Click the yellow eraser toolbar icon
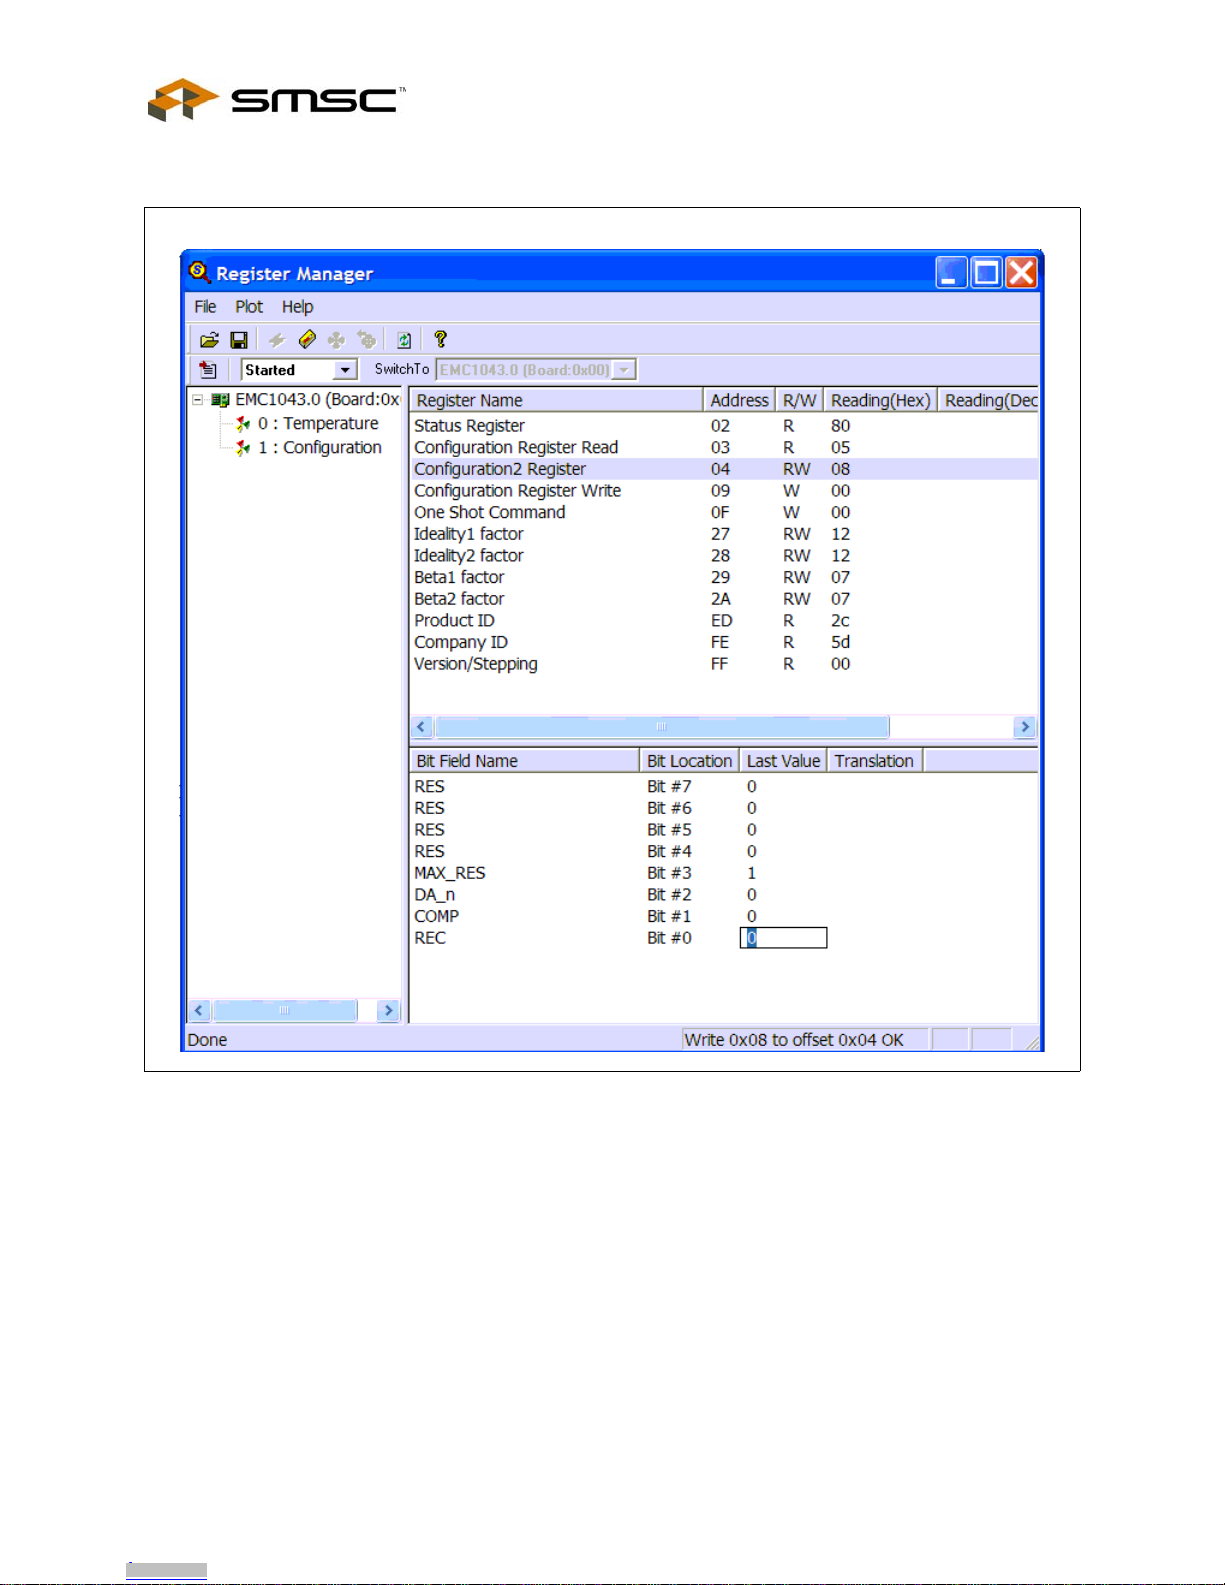Screen dimensions: 1225x1585 click(x=307, y=340)
